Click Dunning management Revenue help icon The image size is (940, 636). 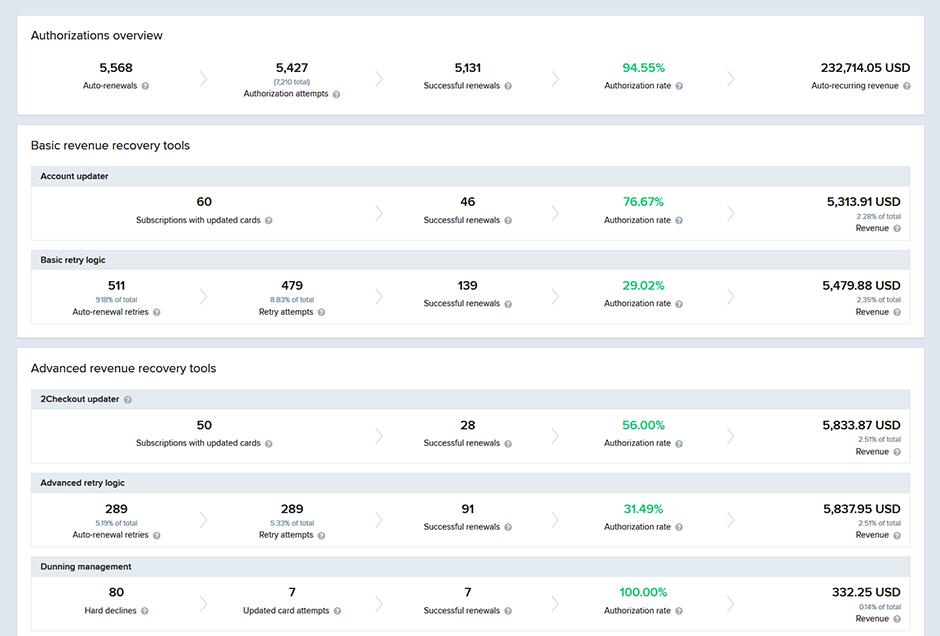tap(897, 619)
